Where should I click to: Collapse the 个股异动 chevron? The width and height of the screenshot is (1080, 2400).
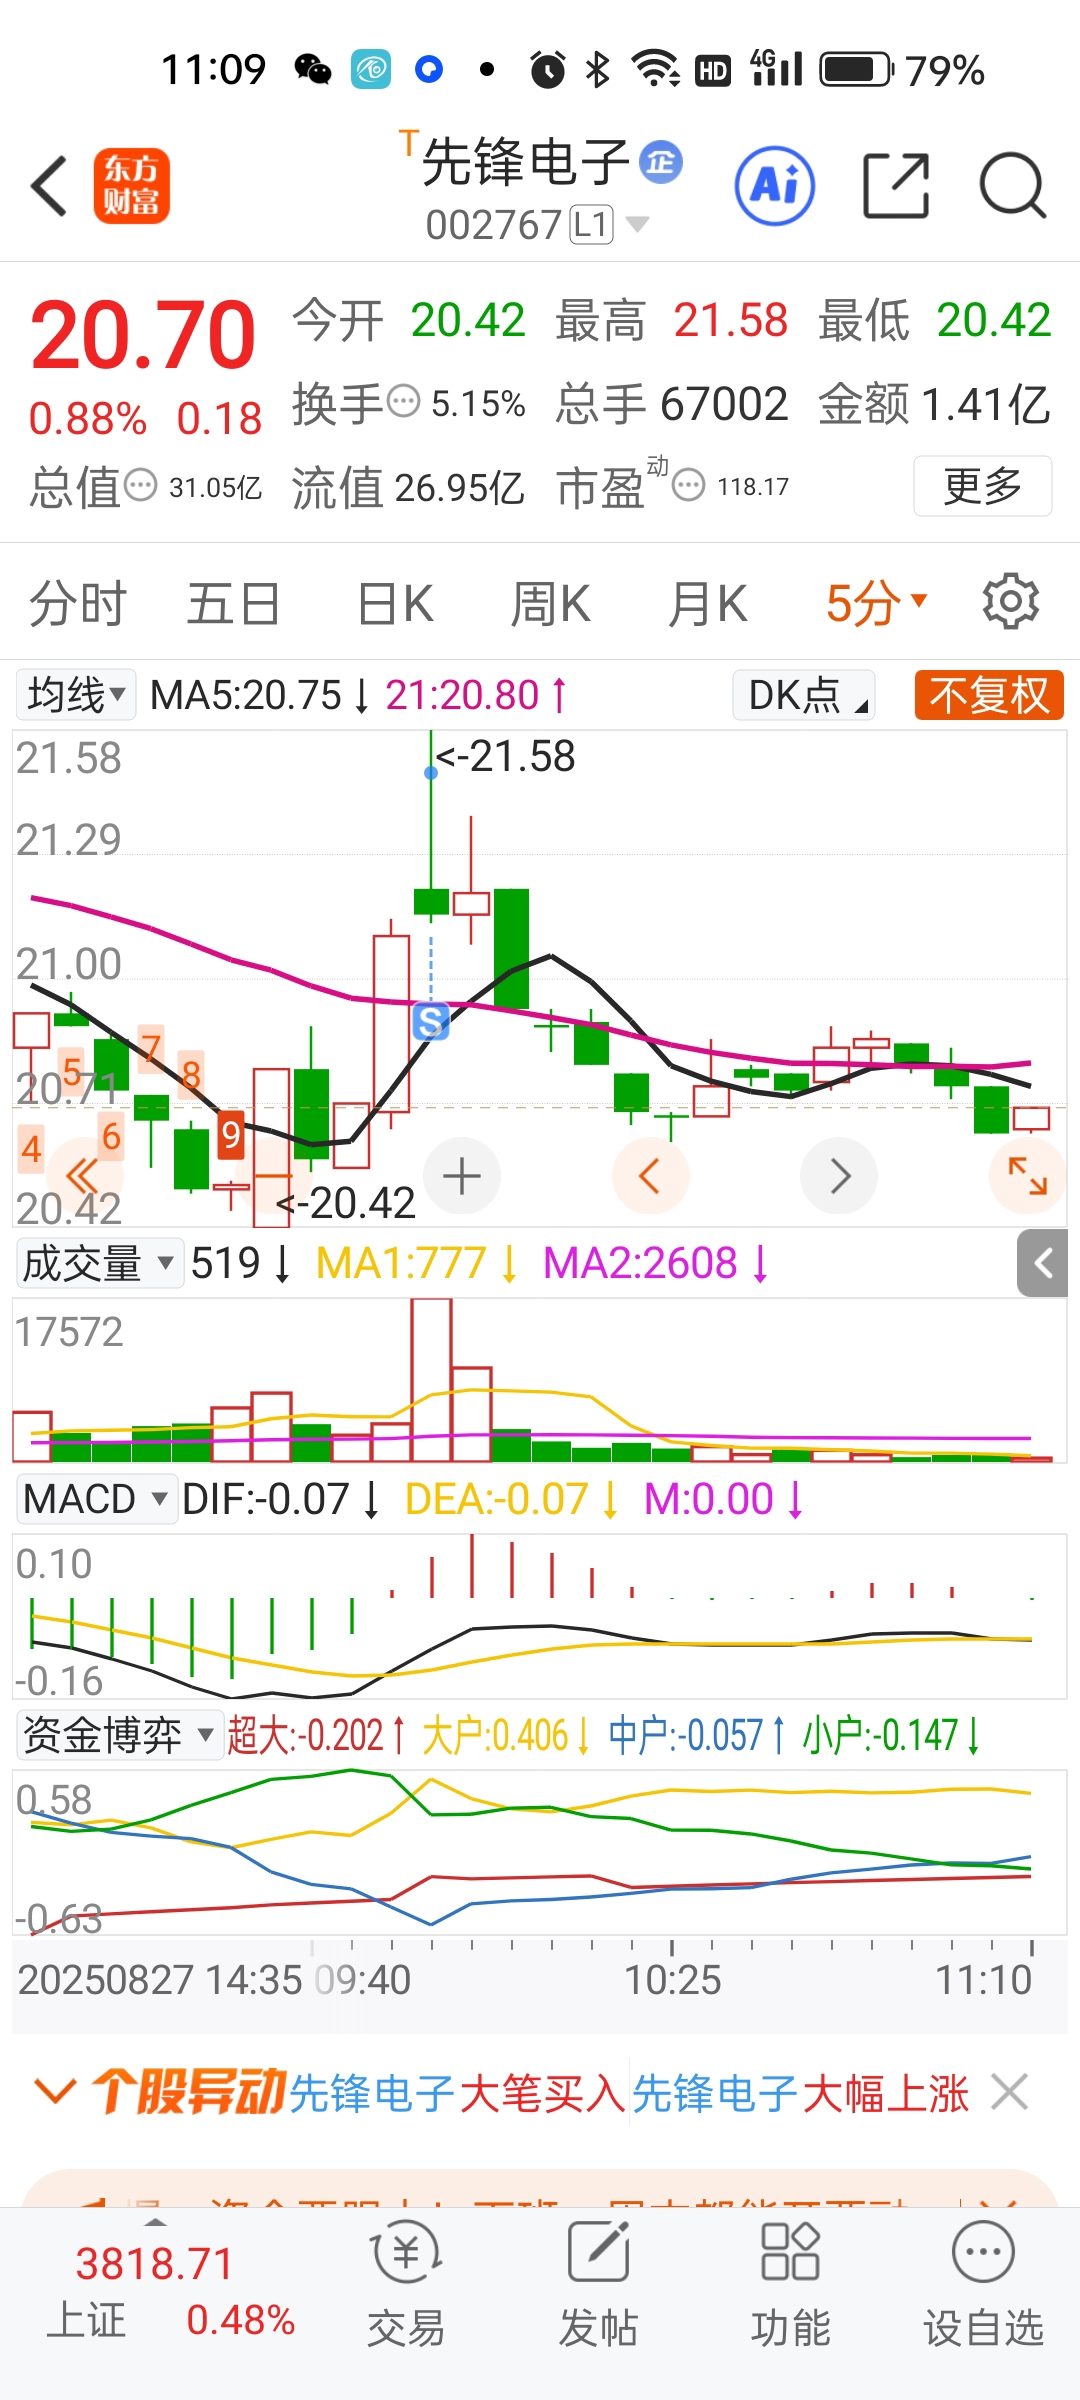tap(54, 2091)
